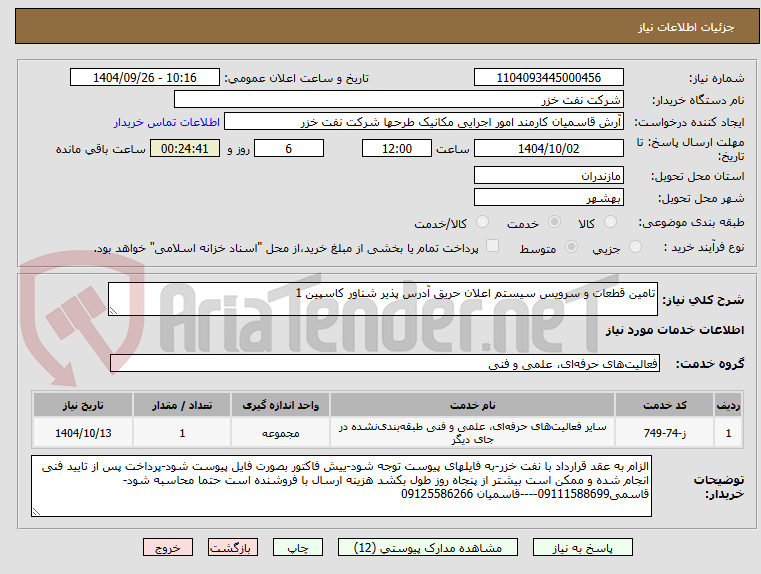
Task: Click the شماره نیاز field 1104093445000456
Action: (x=548, y=77)
